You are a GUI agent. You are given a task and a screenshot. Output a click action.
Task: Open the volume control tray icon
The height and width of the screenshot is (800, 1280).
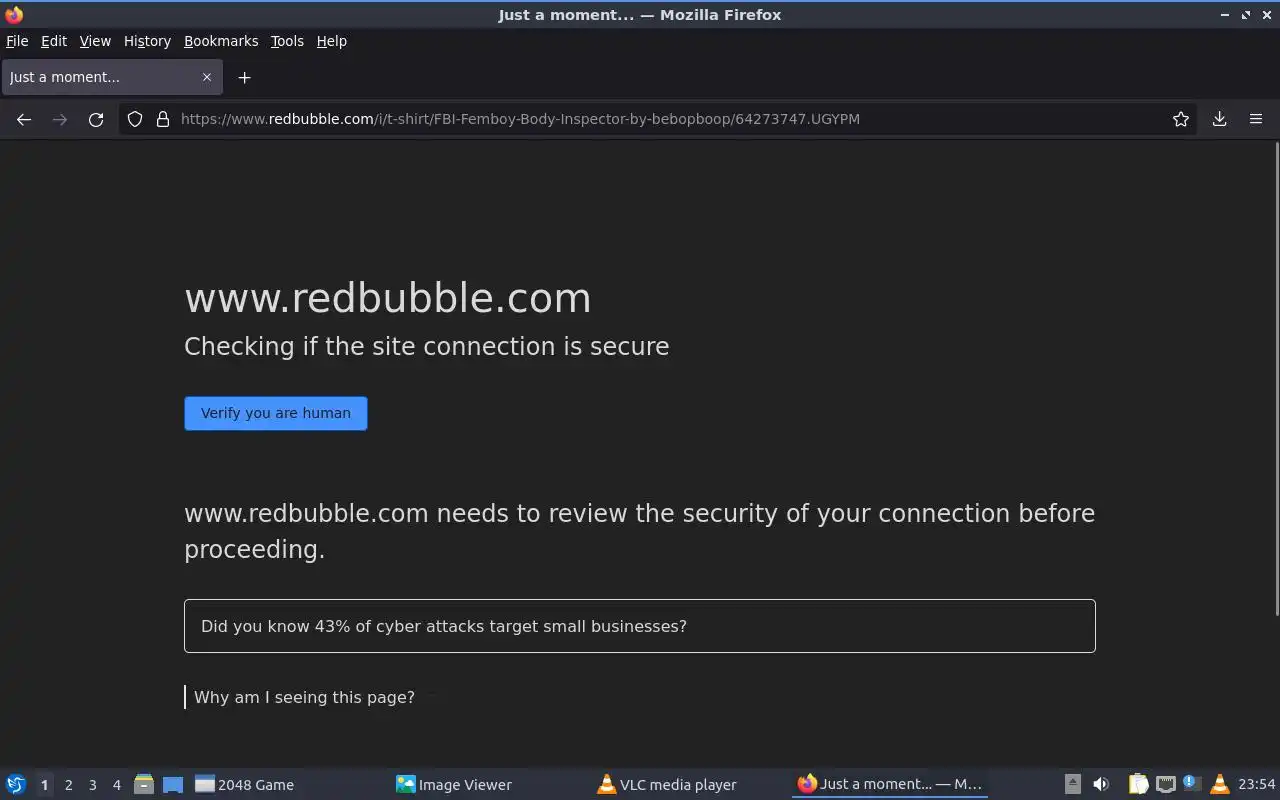coord(1101,784)
